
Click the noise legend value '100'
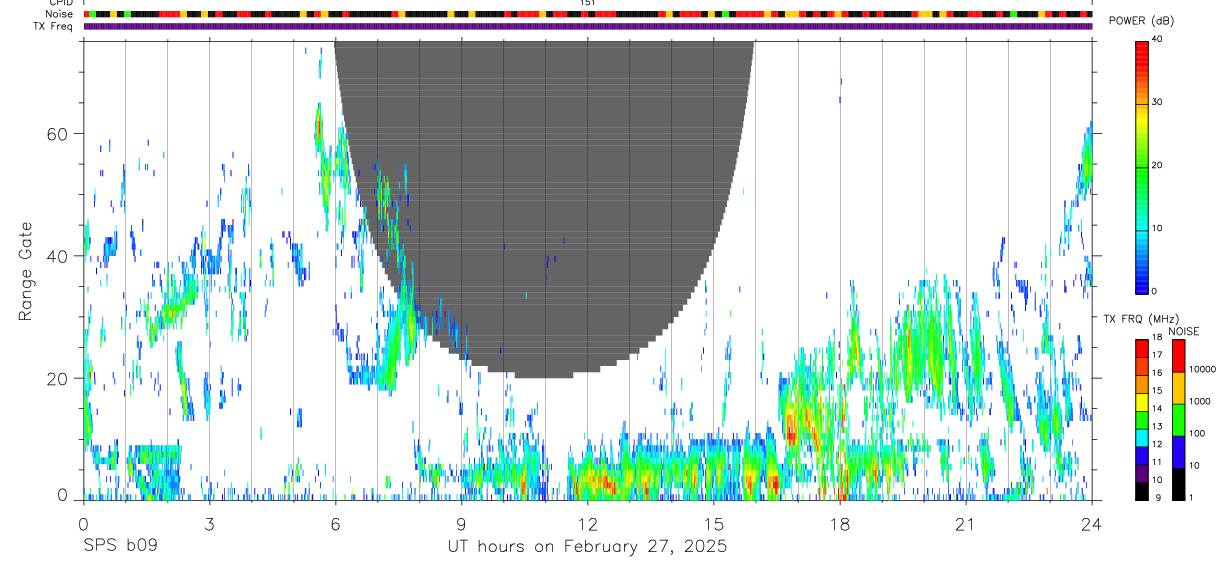pyautogui.click(x=1197, y=433)
